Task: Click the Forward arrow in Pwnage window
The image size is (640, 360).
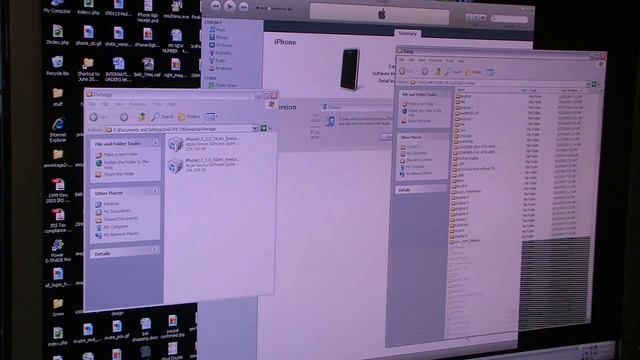Action: (124, 117)
